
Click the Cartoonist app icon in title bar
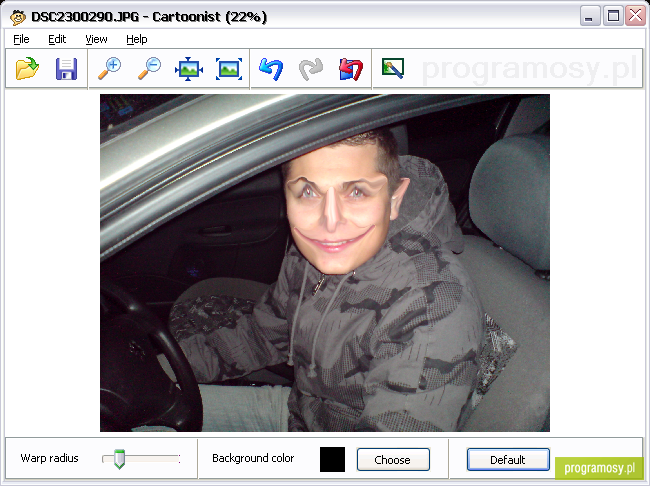click(x=18, y=17)
